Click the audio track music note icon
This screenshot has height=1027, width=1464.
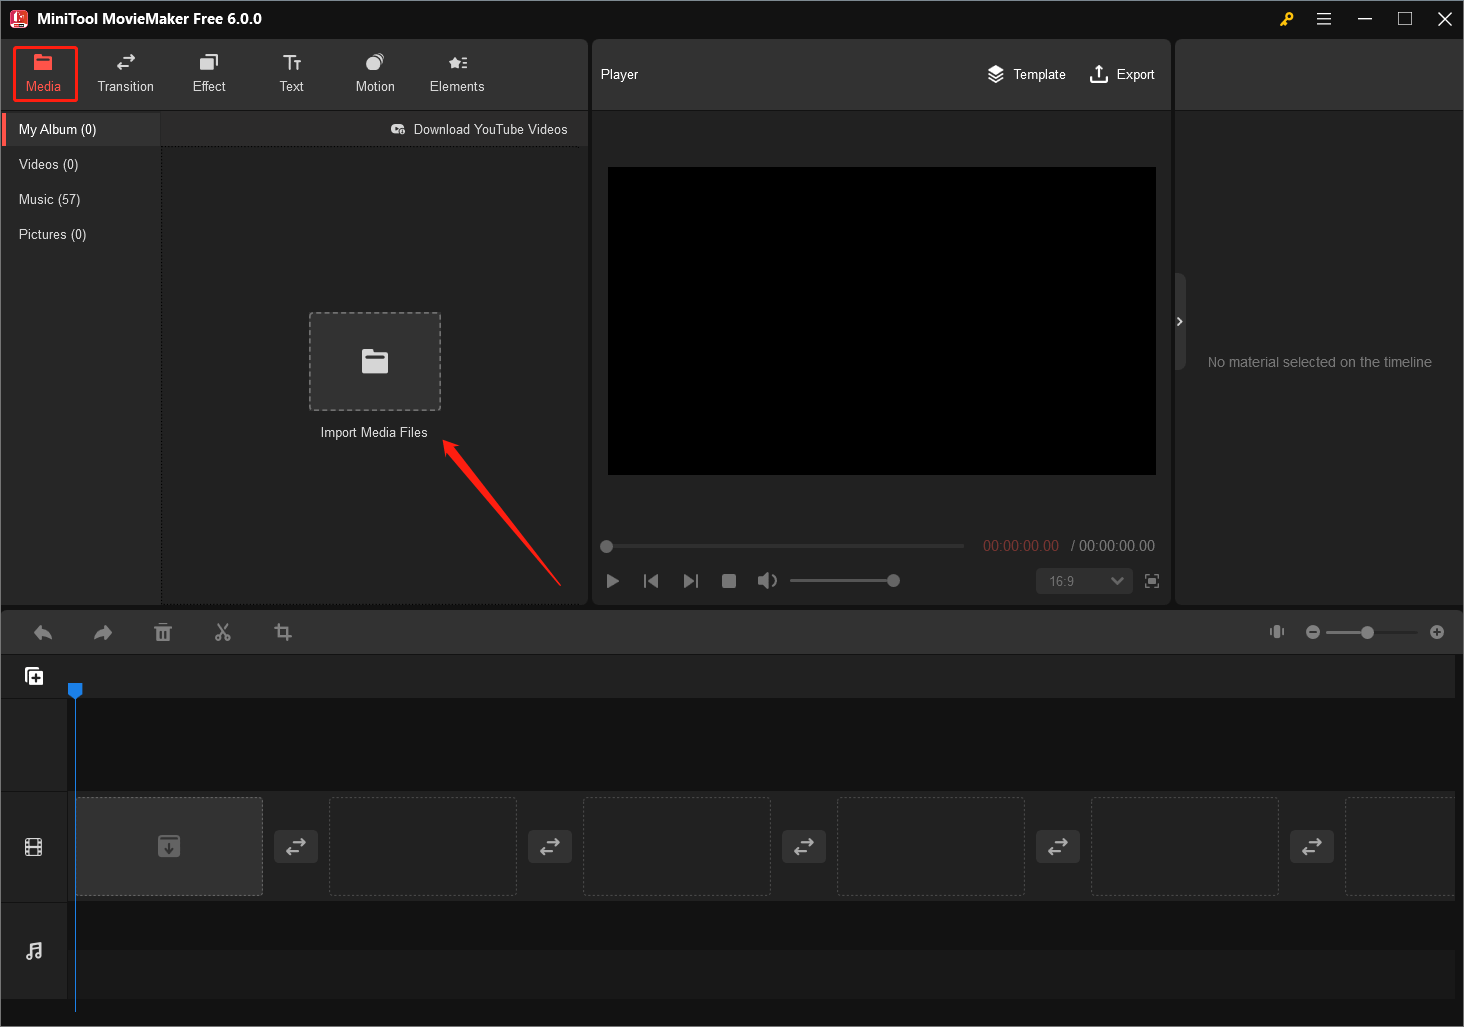34,951
